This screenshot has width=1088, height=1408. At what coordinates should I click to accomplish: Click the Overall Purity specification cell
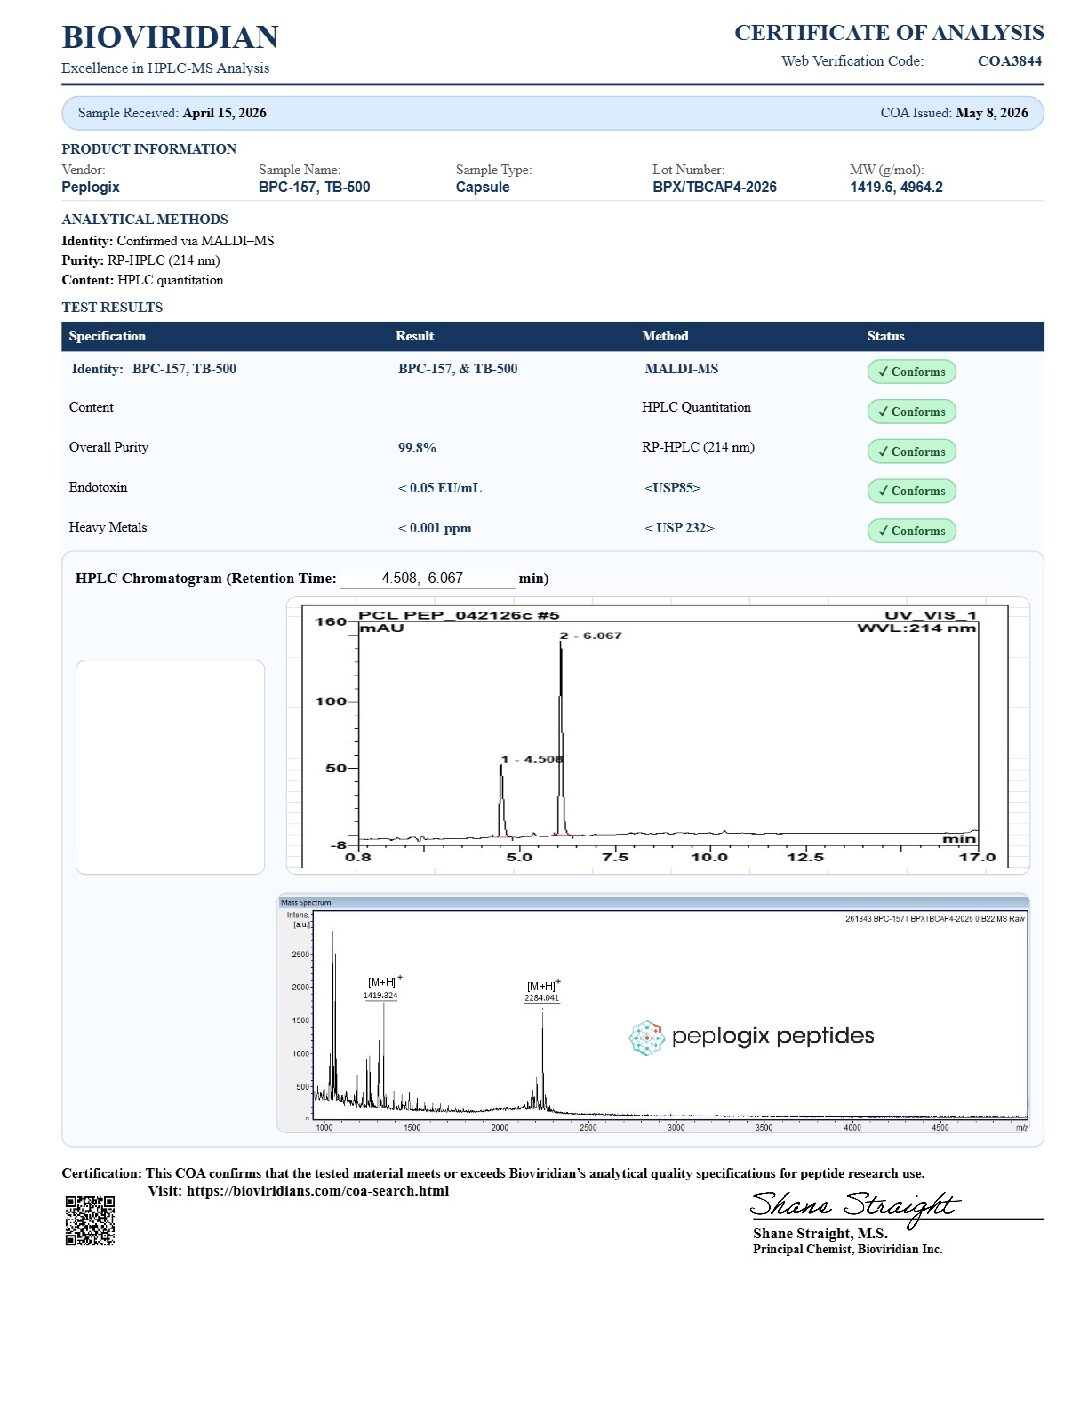(108, 448)
